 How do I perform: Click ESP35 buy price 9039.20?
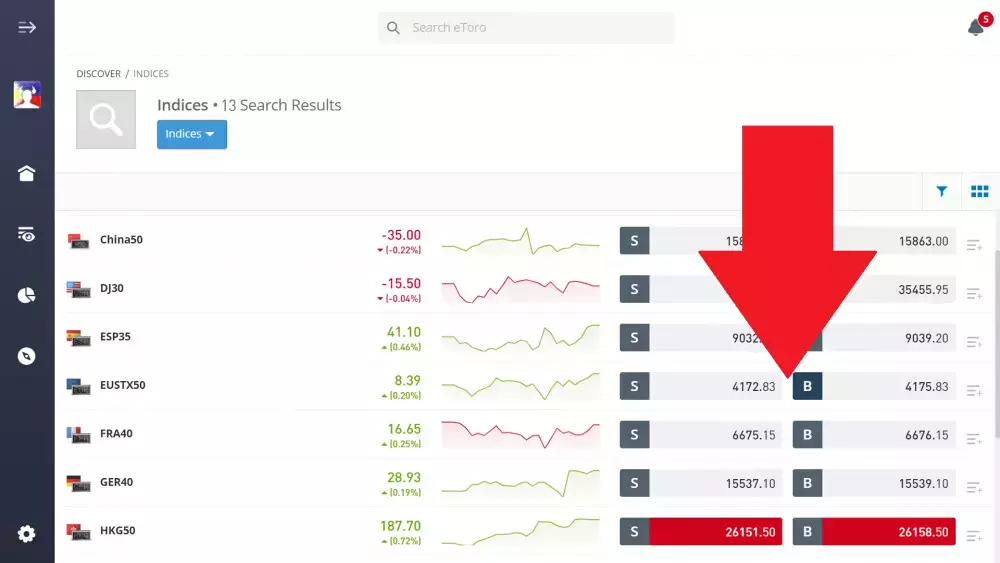pyautogui.click(x=927, y=339)
